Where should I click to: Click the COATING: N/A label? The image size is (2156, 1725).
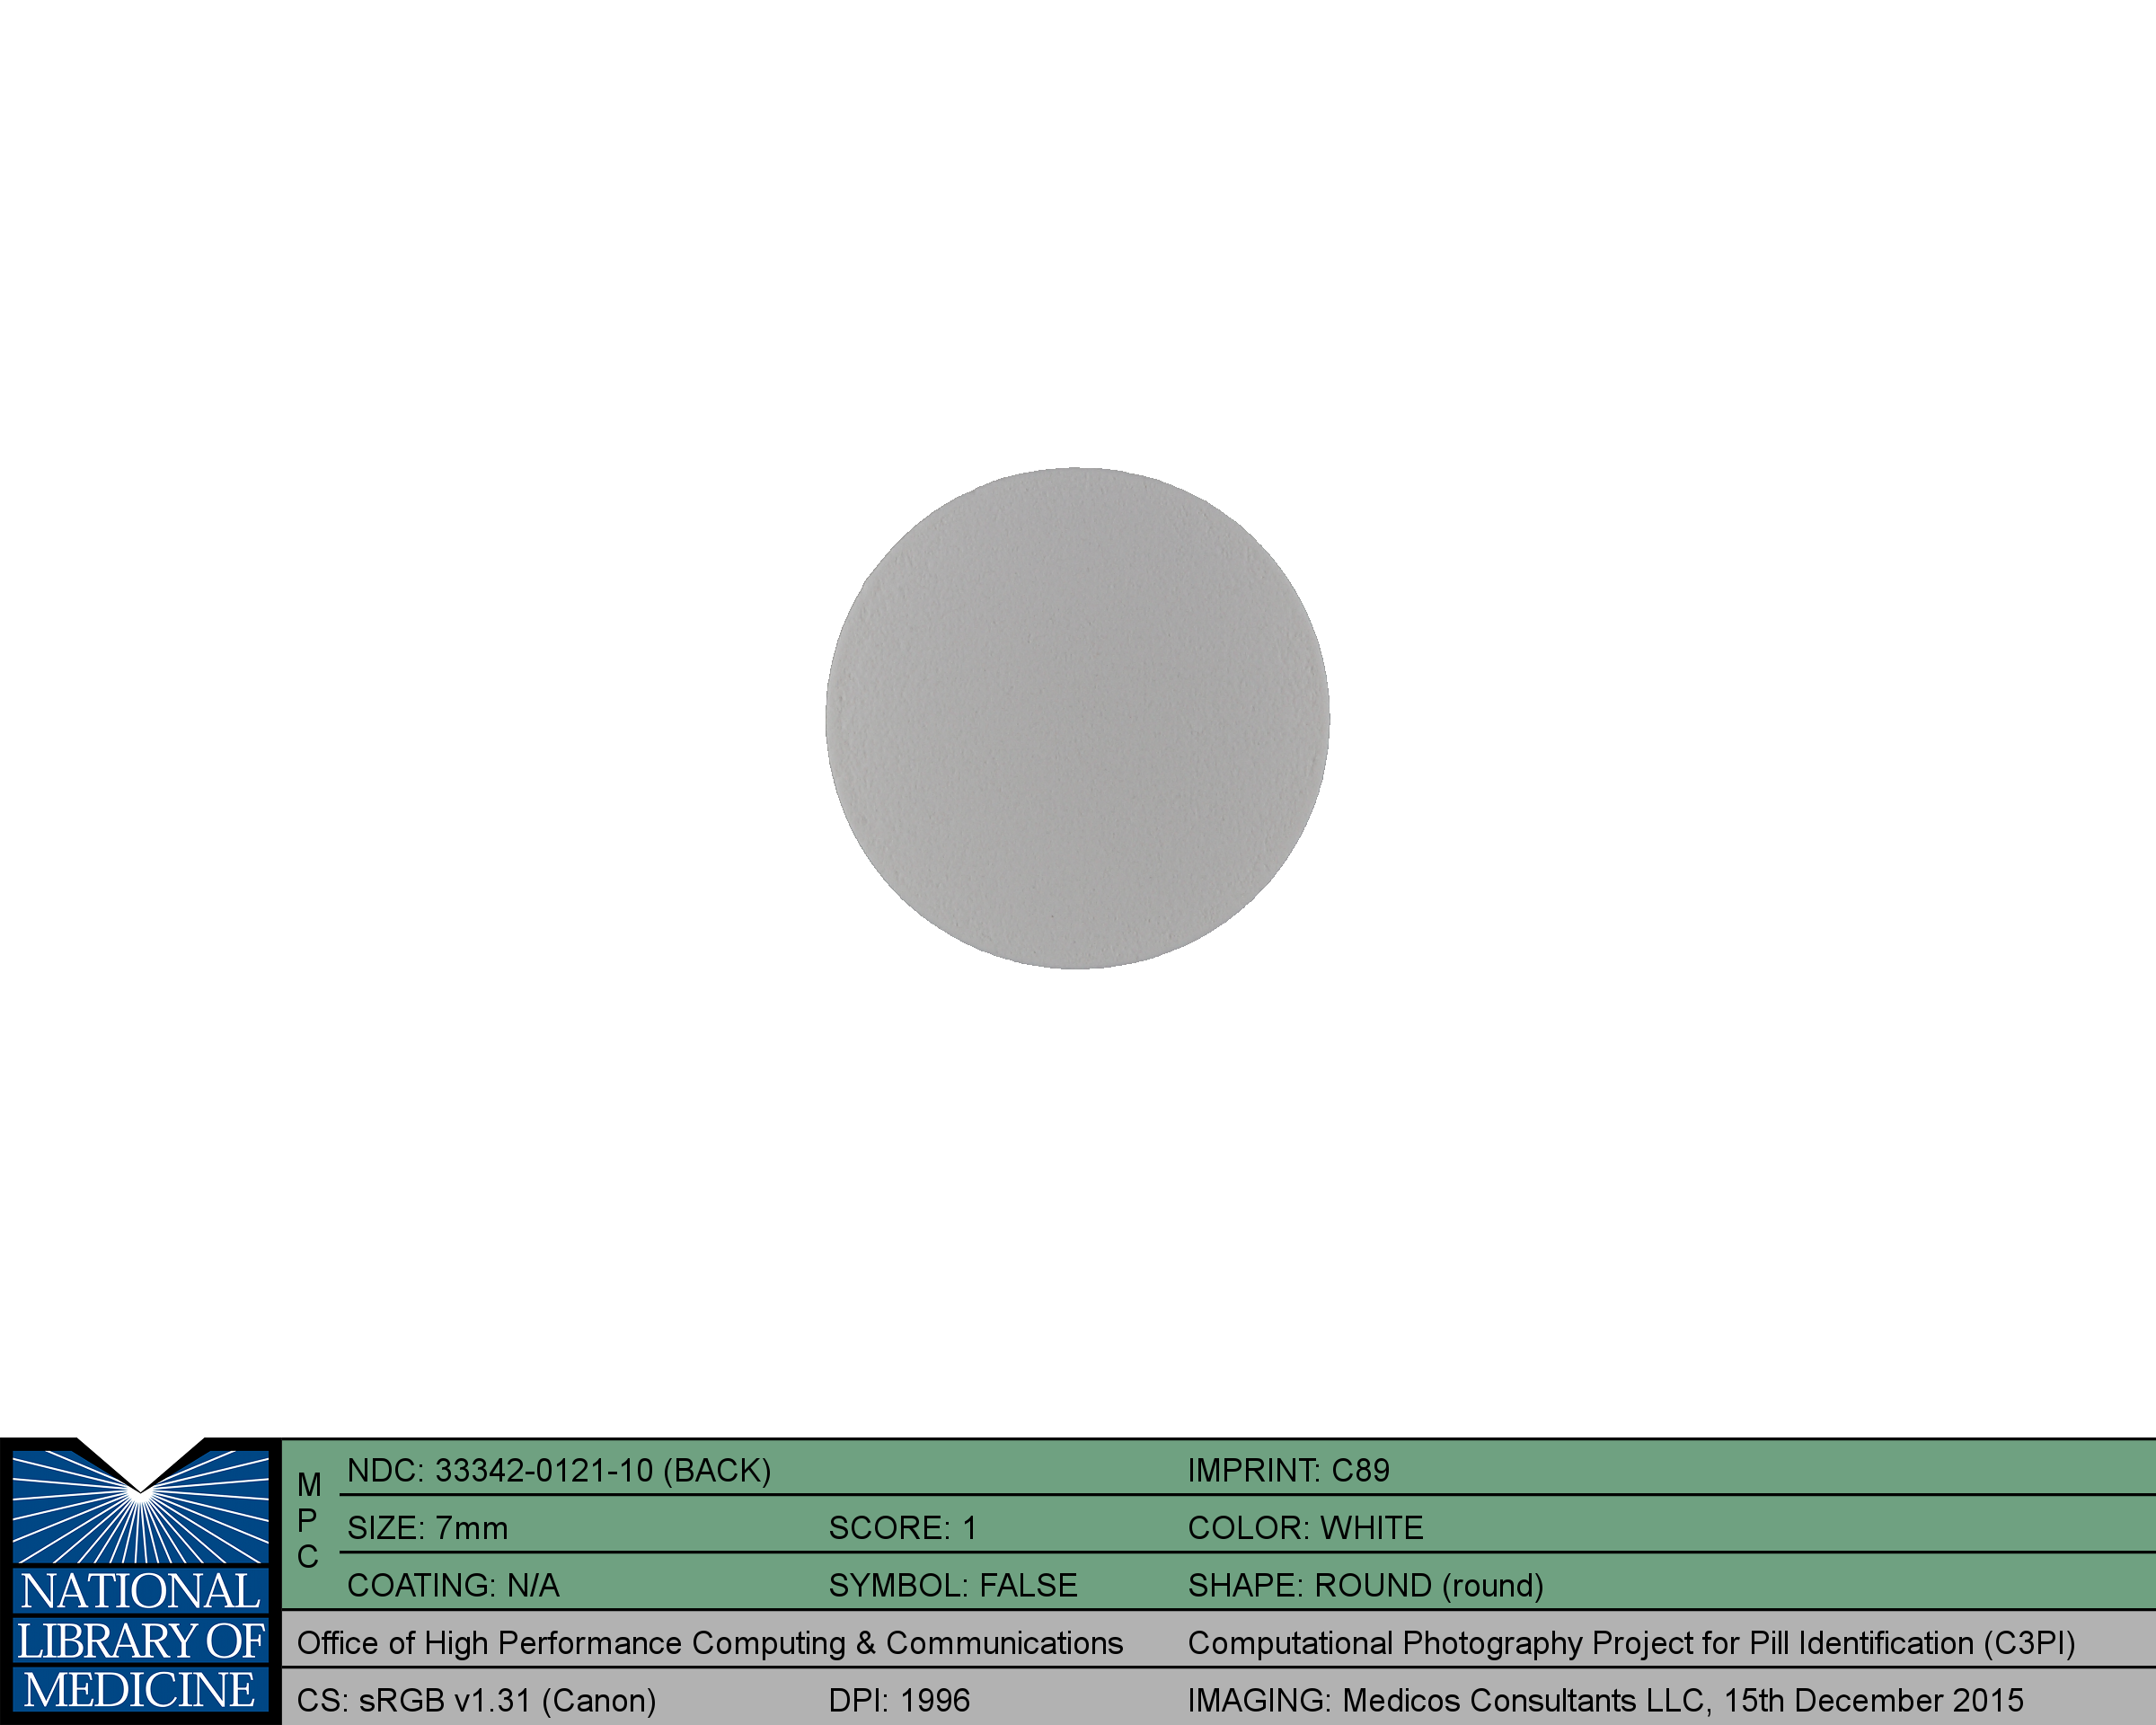tap(453, 1585)
